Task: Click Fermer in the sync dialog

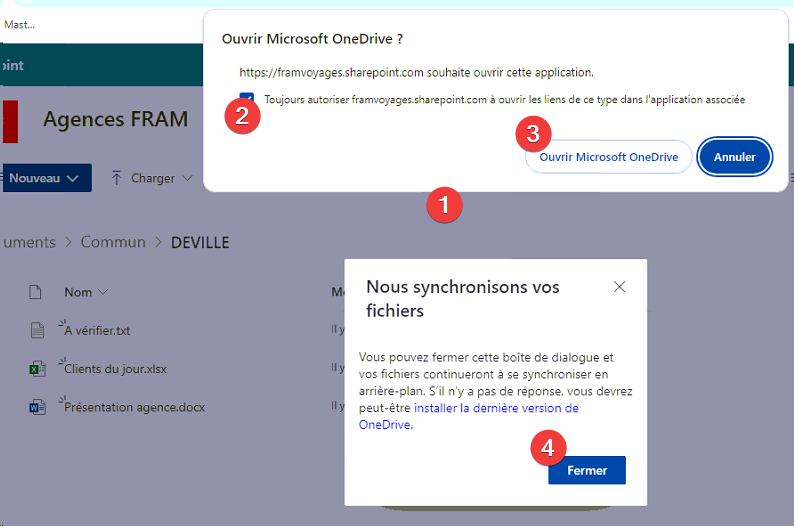Action: pos(586,470)
